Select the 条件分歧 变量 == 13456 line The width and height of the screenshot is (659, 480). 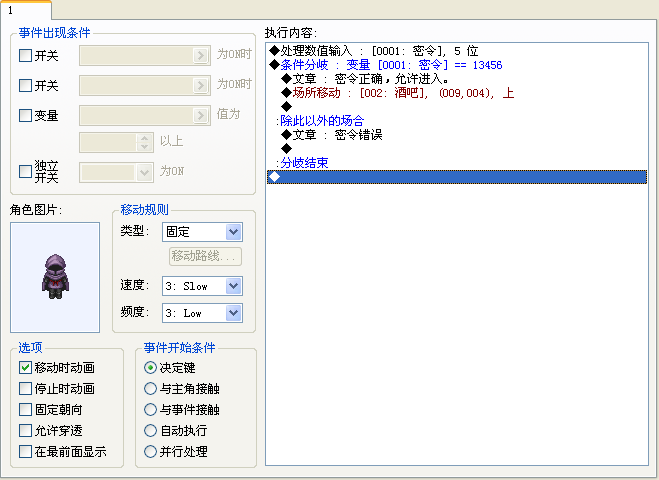457,65
